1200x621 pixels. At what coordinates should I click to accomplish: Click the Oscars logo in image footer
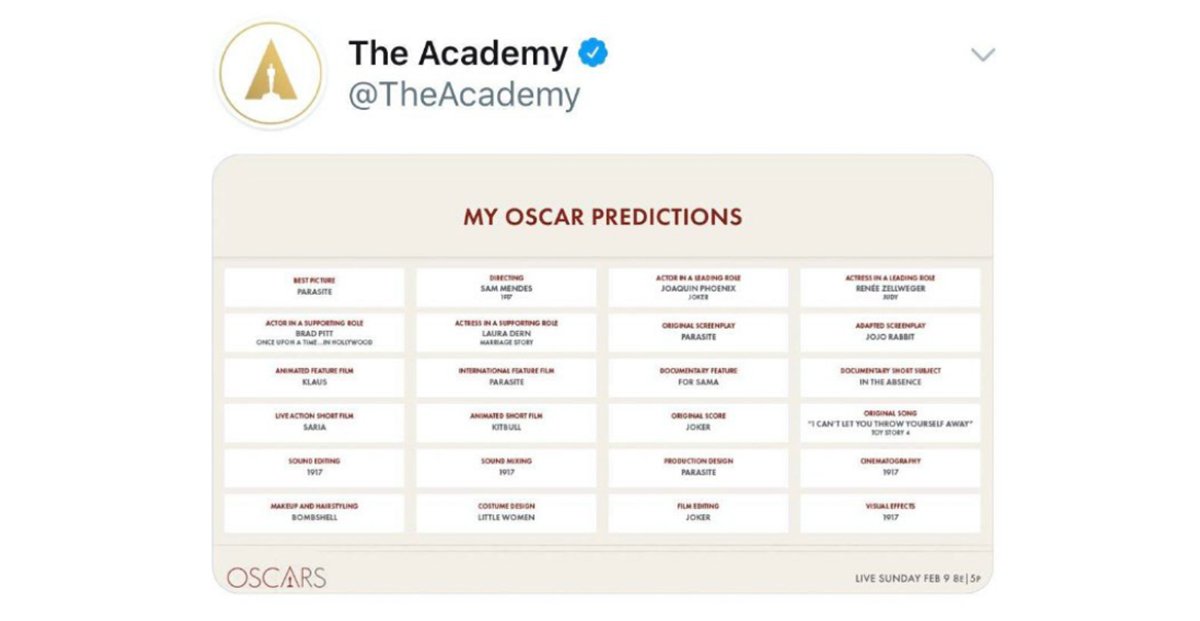click(x=276, y=577)
